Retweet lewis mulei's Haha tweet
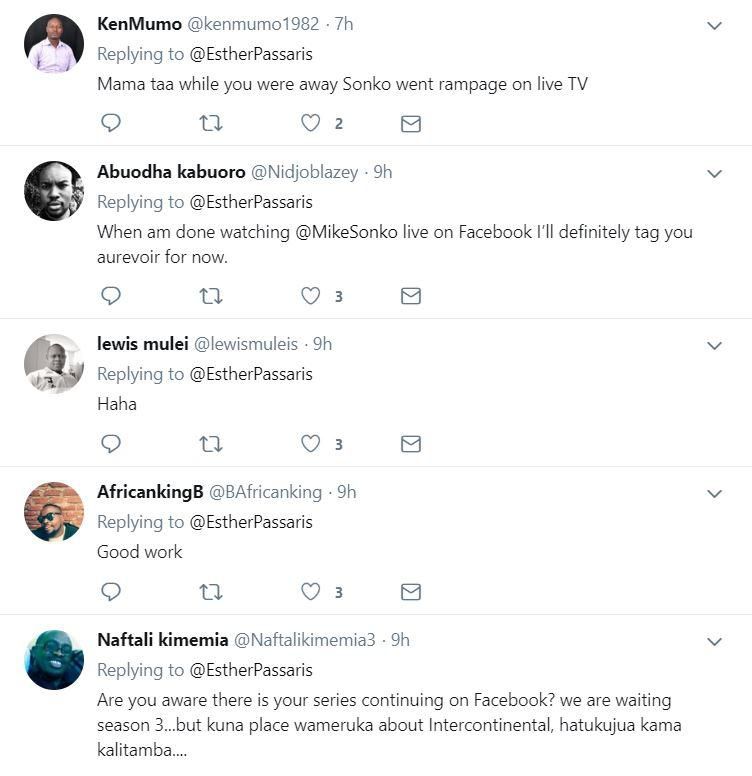This screenshot has width=752, height=776. coord(211,444)
